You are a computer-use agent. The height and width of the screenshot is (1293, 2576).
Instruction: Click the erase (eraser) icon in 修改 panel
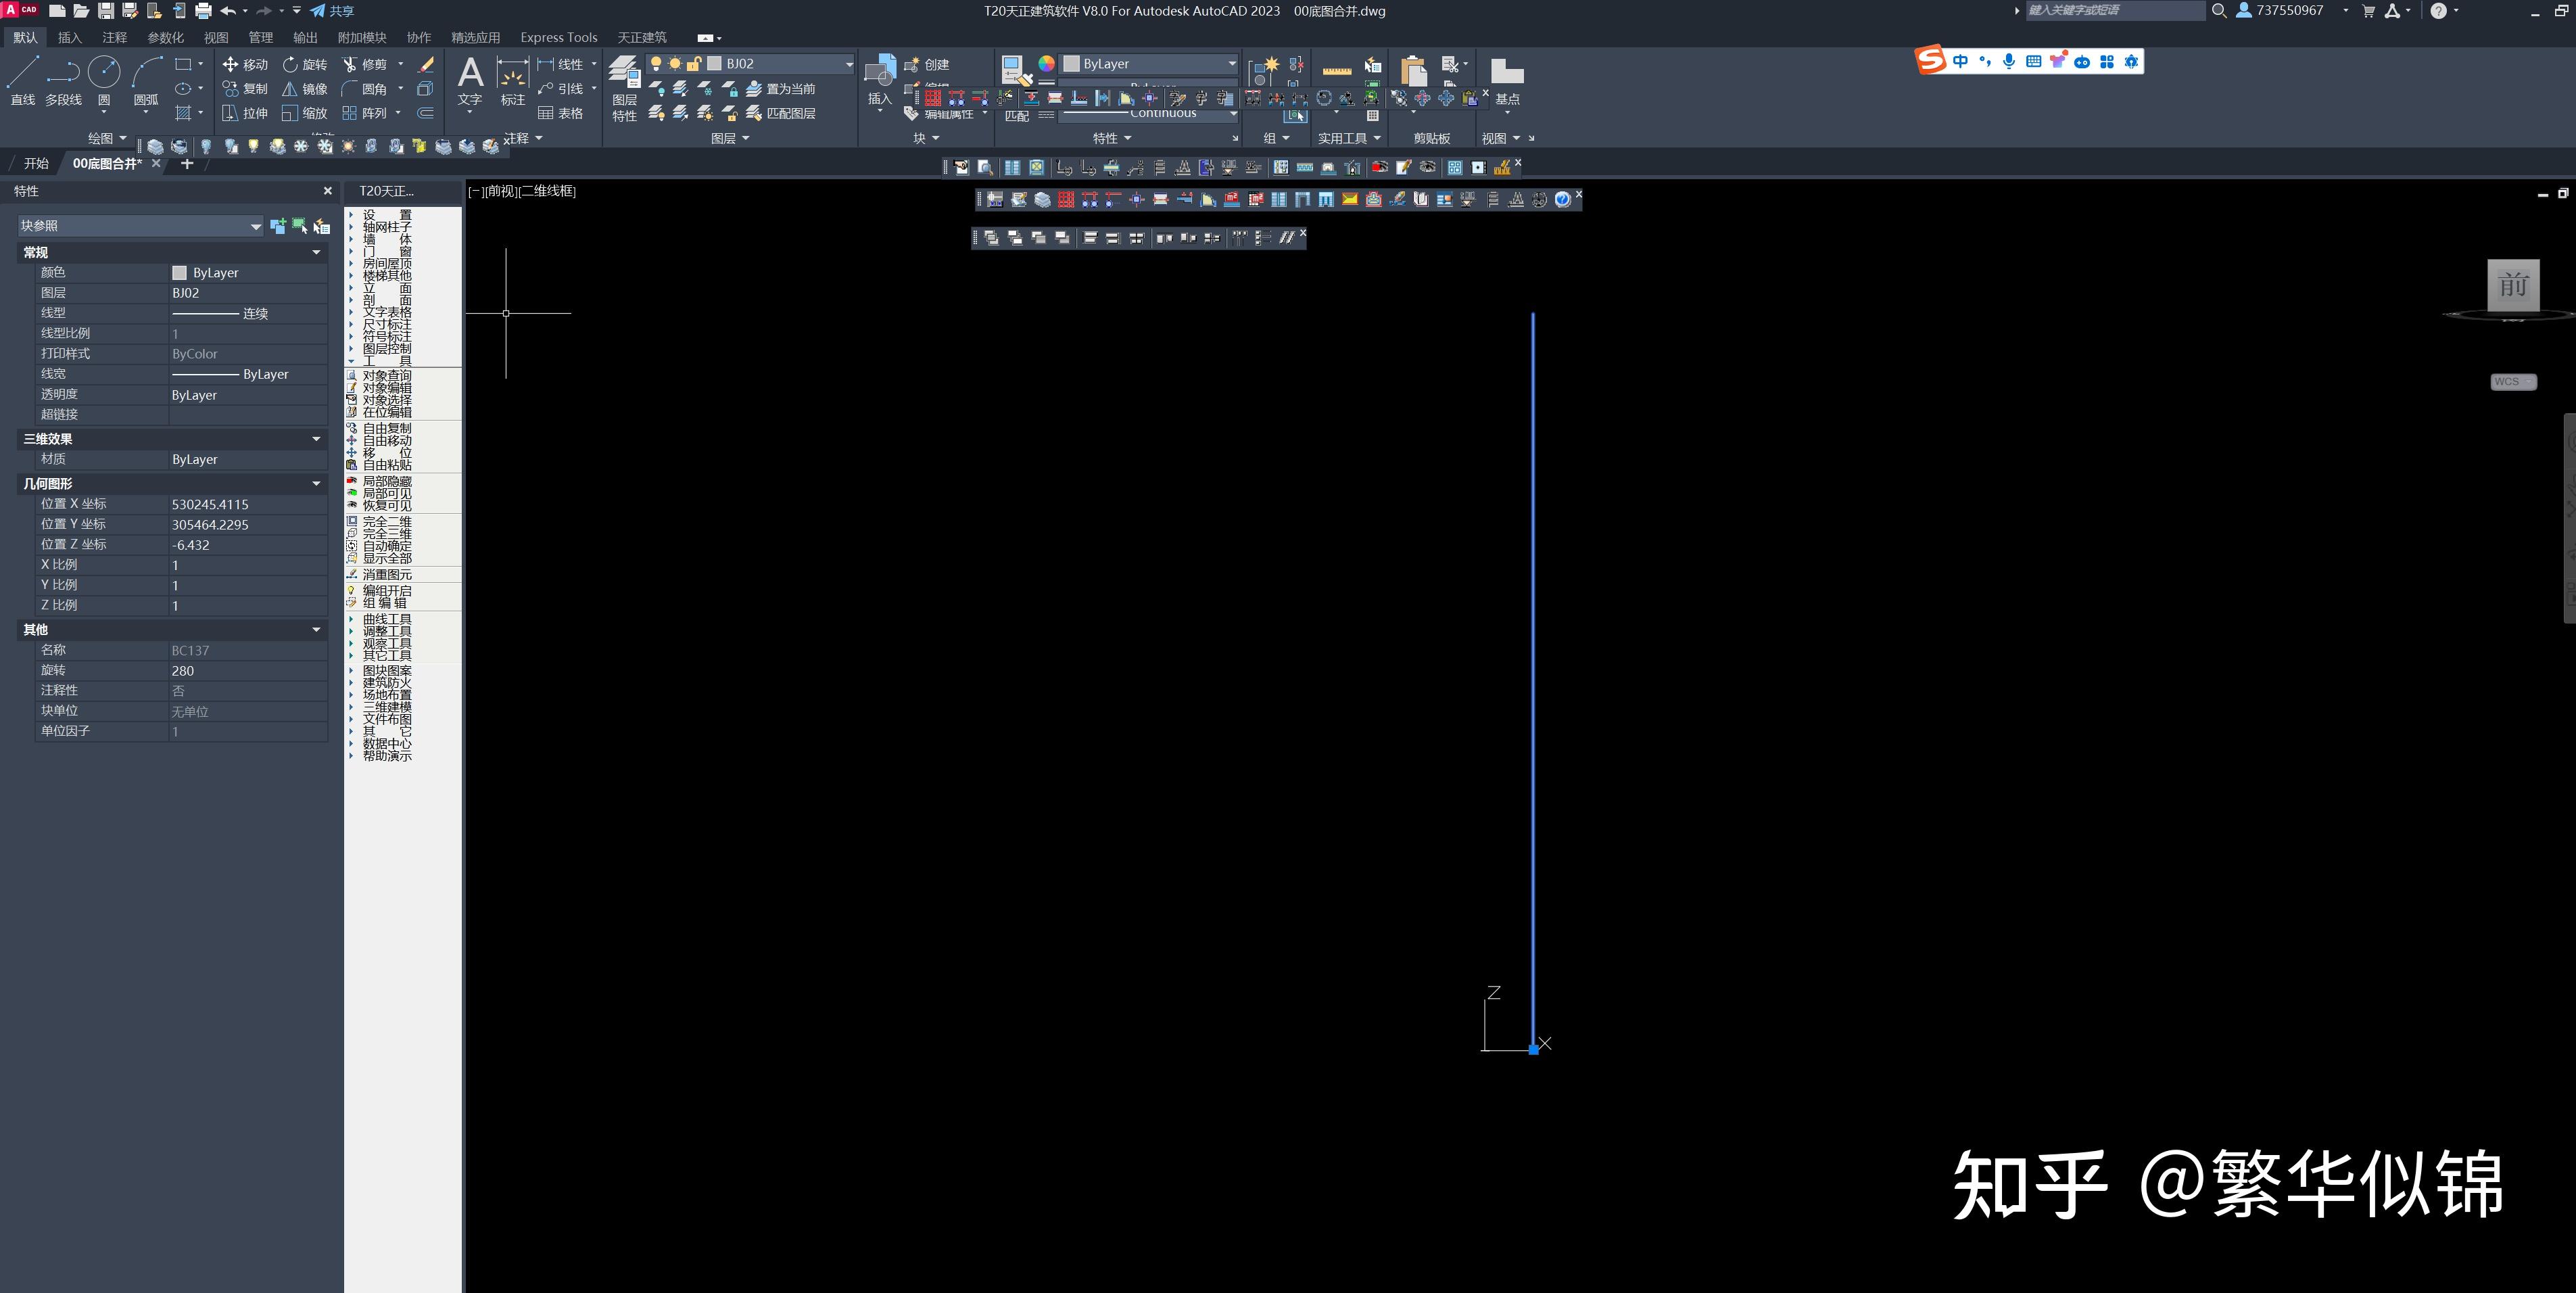click(x=426, y=64)
